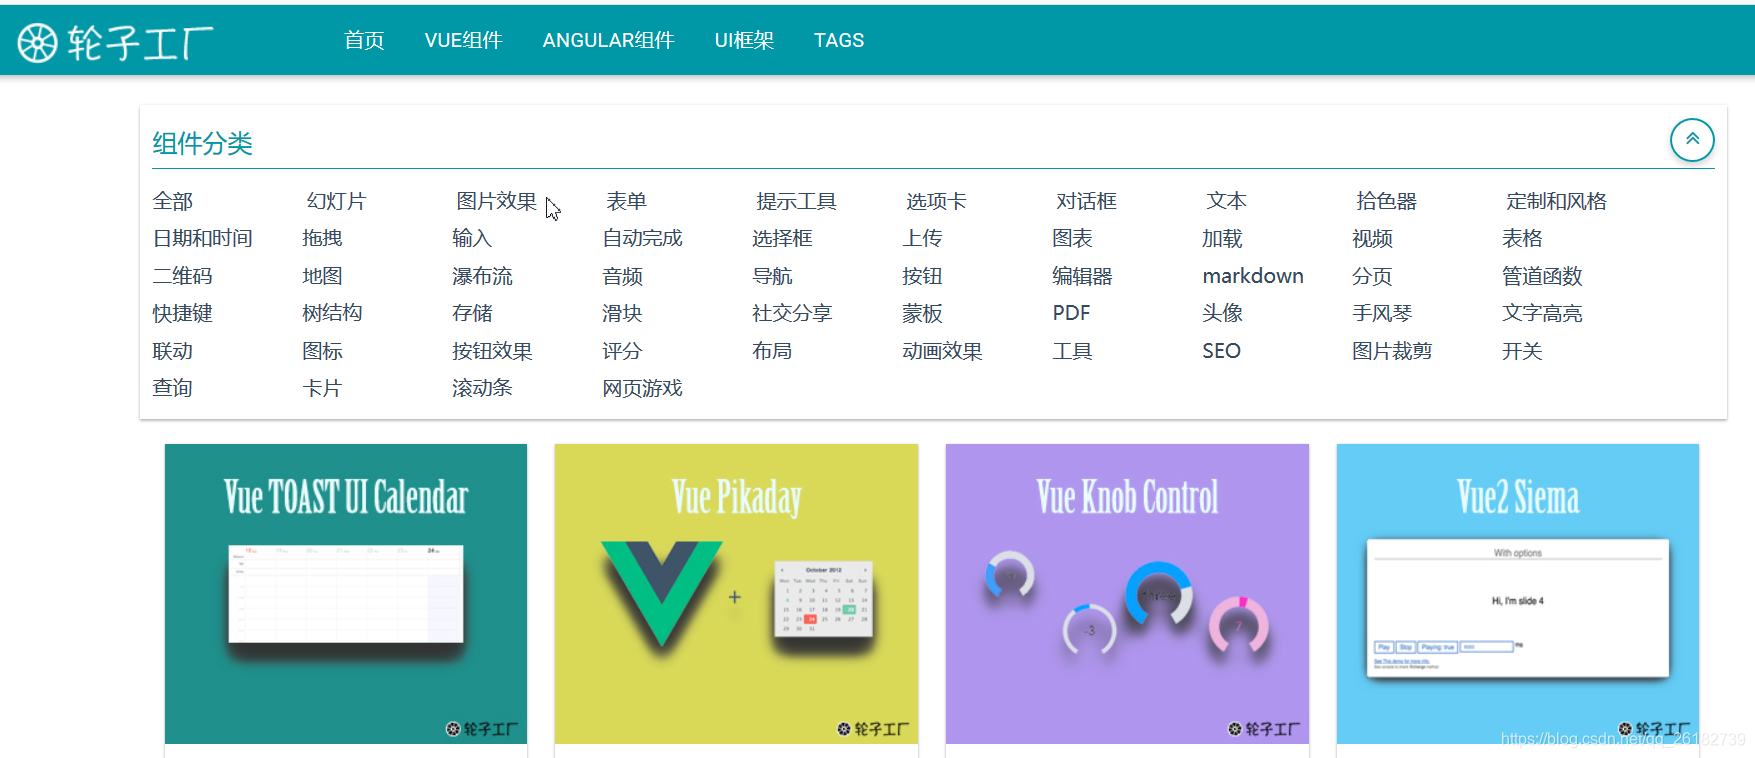Choose the 树结构 category

point(332,313)
